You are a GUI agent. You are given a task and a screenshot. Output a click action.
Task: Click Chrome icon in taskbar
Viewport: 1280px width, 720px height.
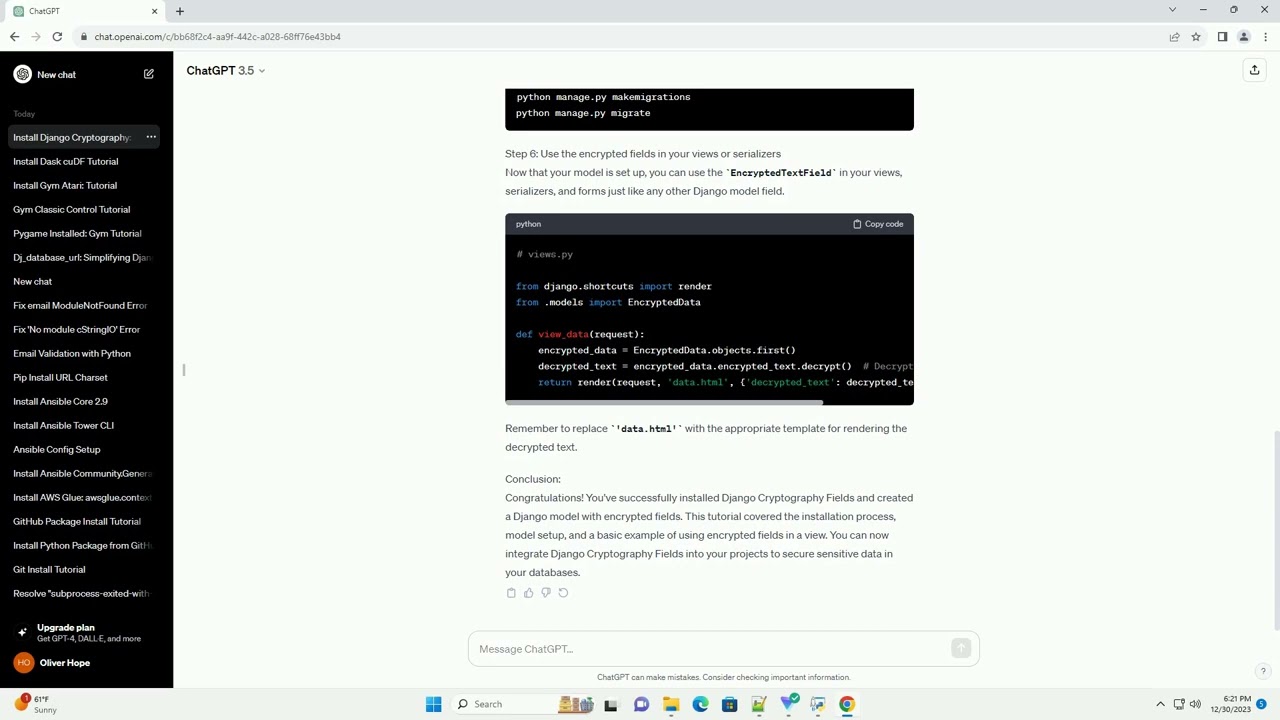[847, 704]
